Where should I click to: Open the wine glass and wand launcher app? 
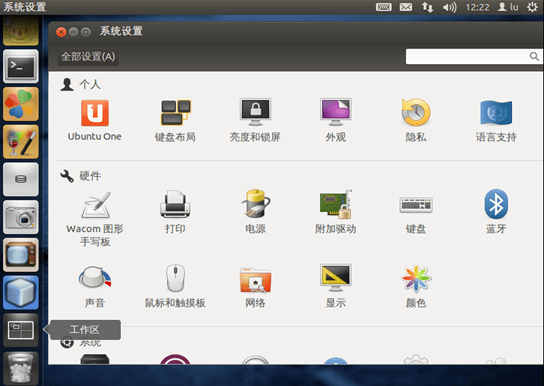[x=21, y=142]
